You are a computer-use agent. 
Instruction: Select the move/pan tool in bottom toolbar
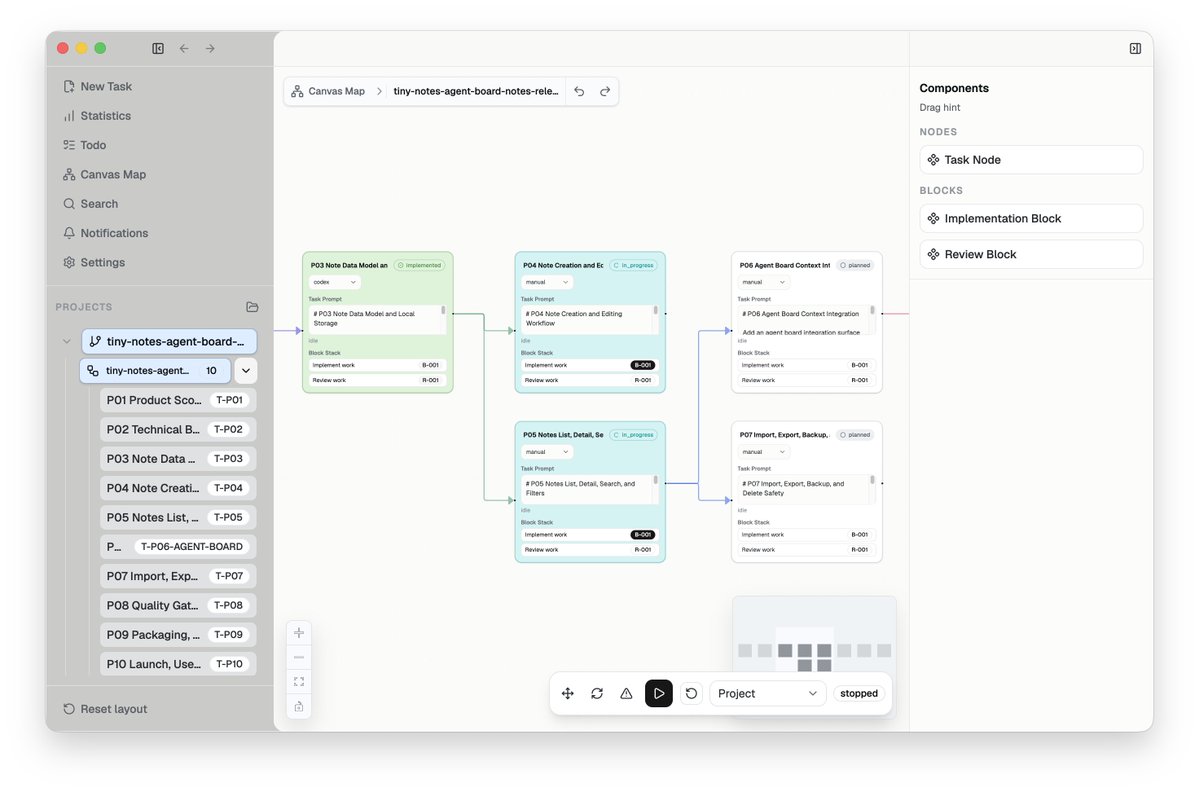coord(567,693)
